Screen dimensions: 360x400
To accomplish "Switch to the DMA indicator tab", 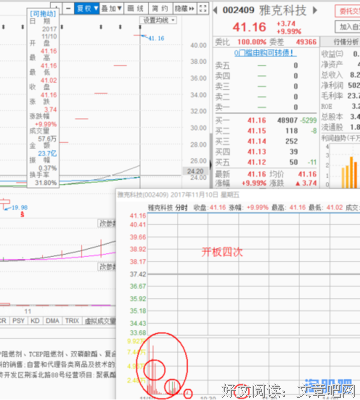I will point(52,321).
